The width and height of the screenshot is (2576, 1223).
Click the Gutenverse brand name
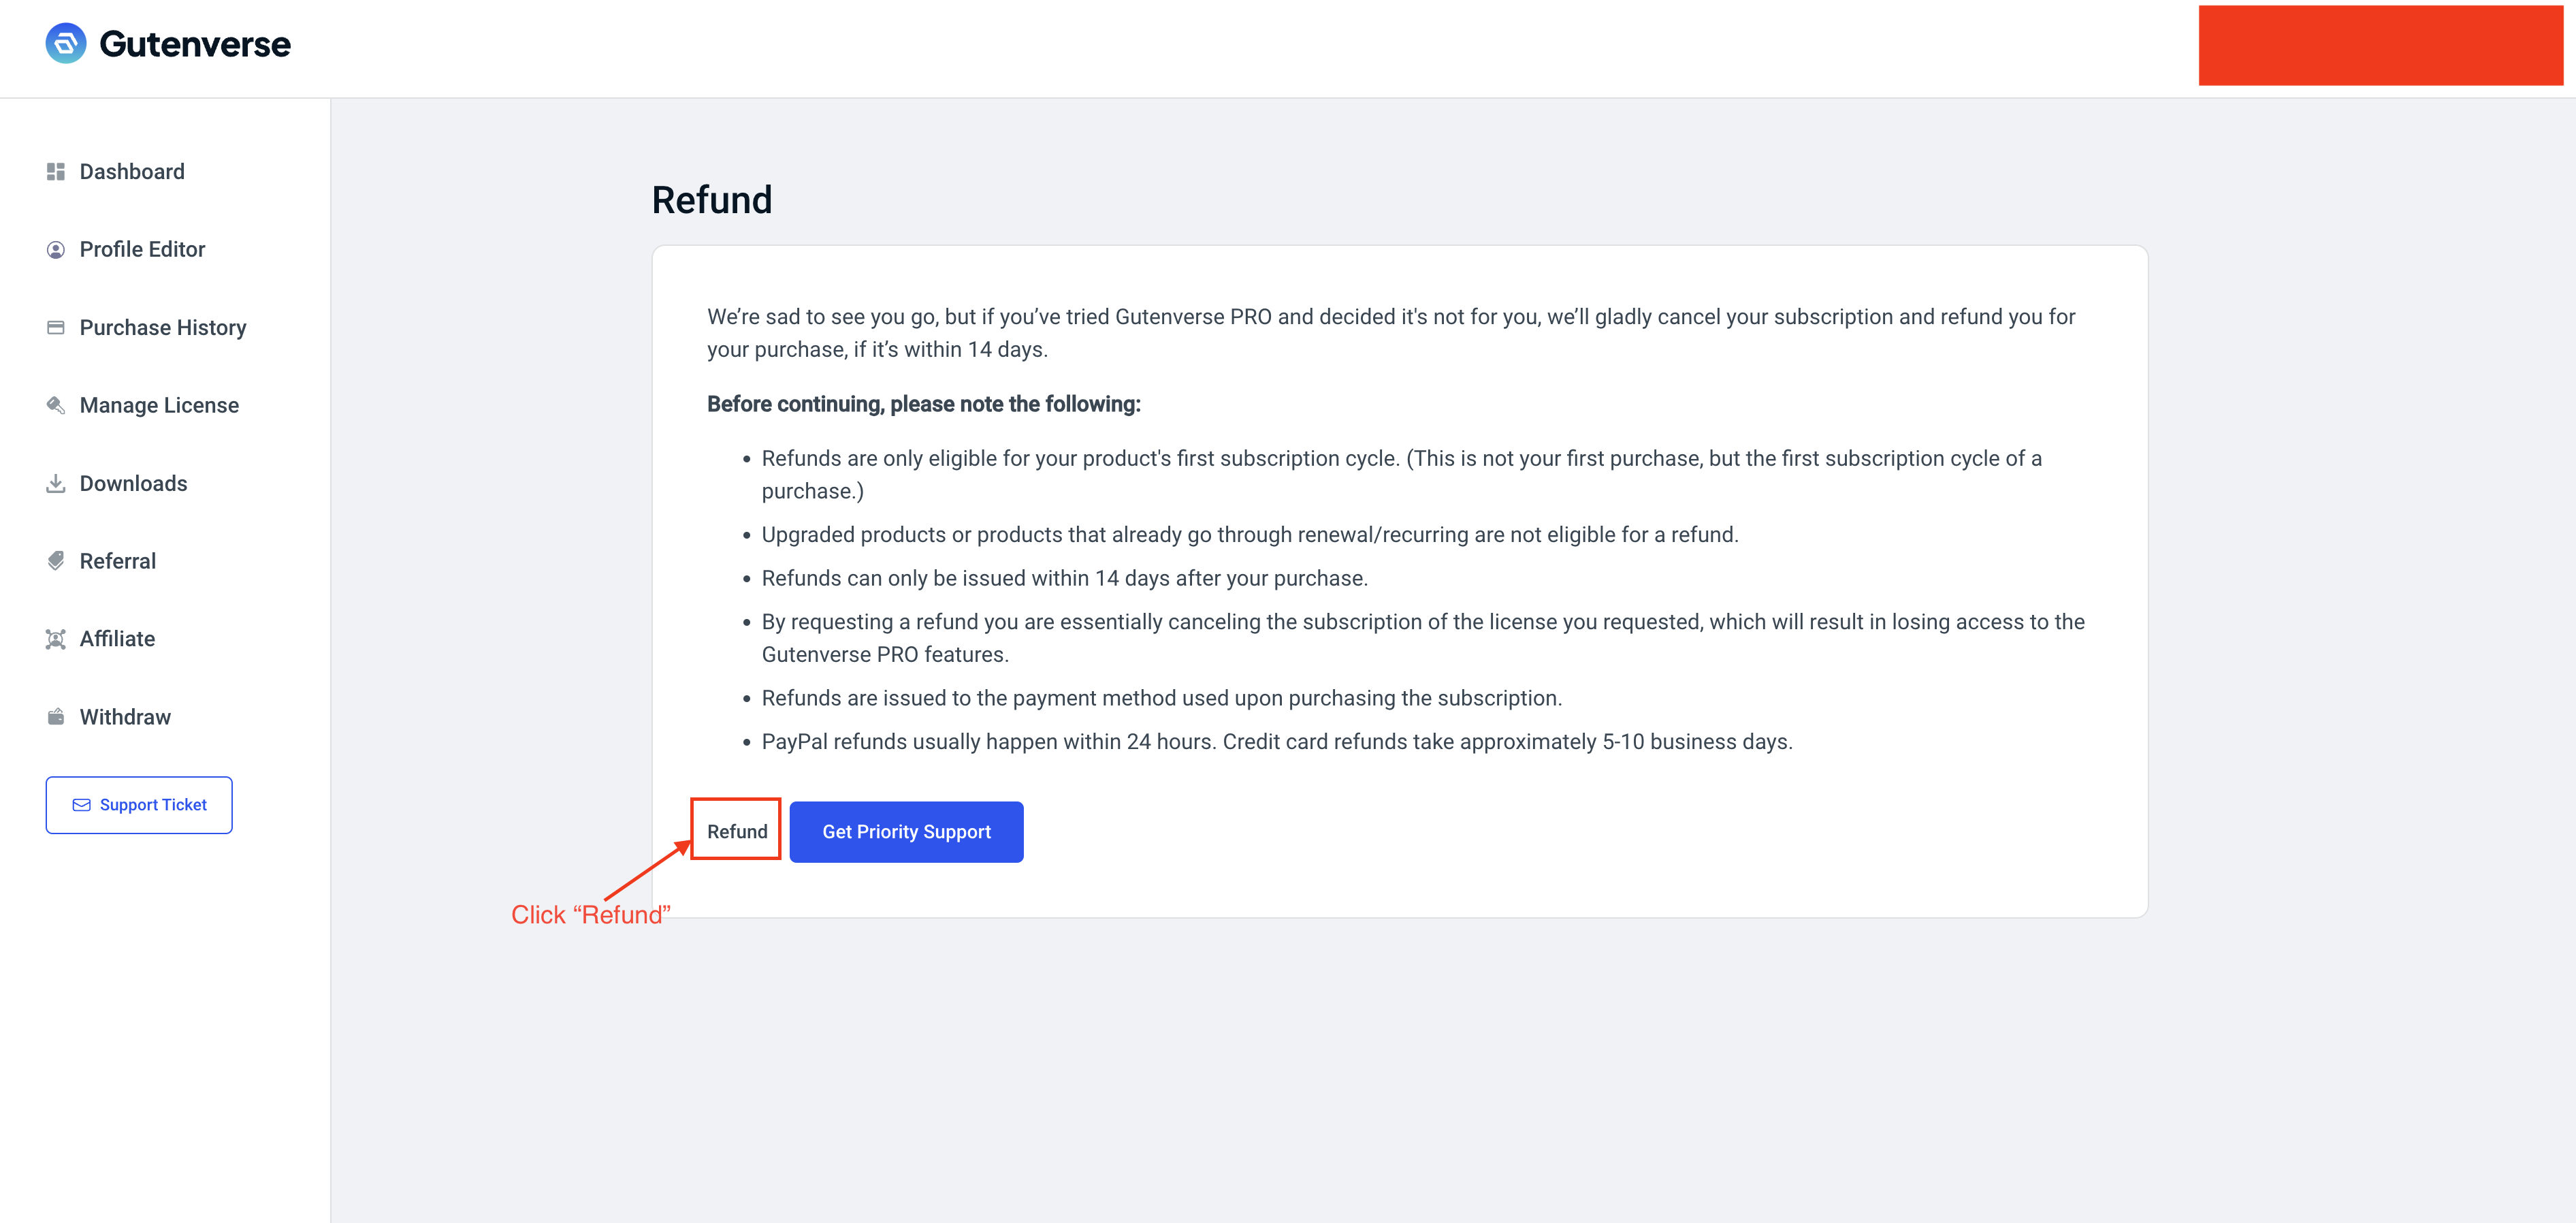pos(195,44)
